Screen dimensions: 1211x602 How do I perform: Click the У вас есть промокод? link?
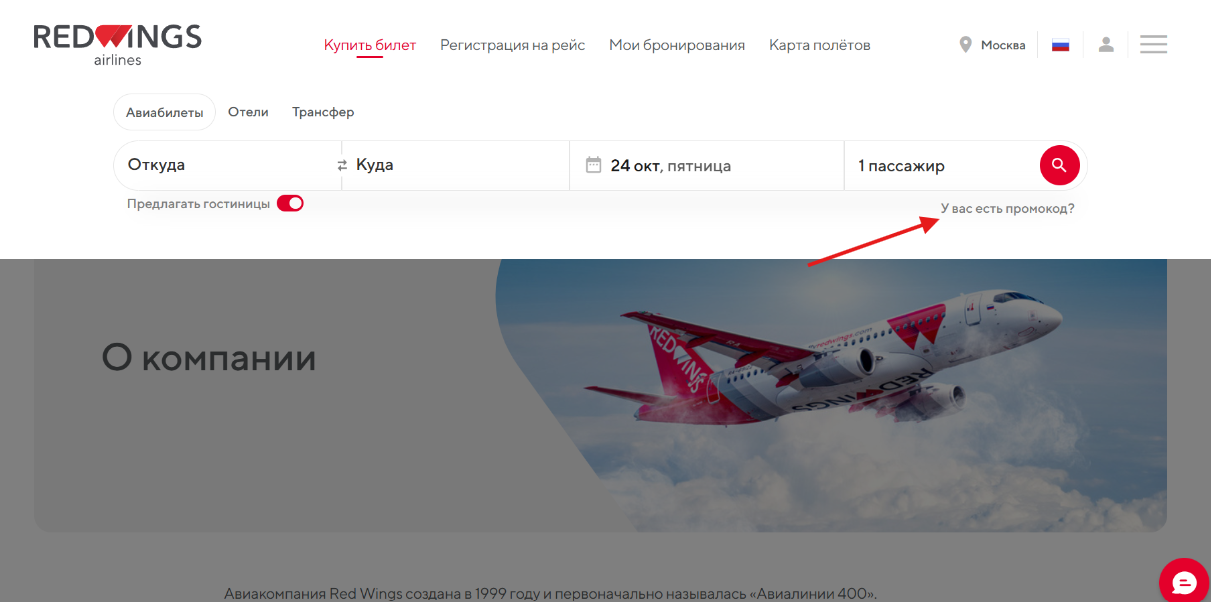coord(1008,208)
